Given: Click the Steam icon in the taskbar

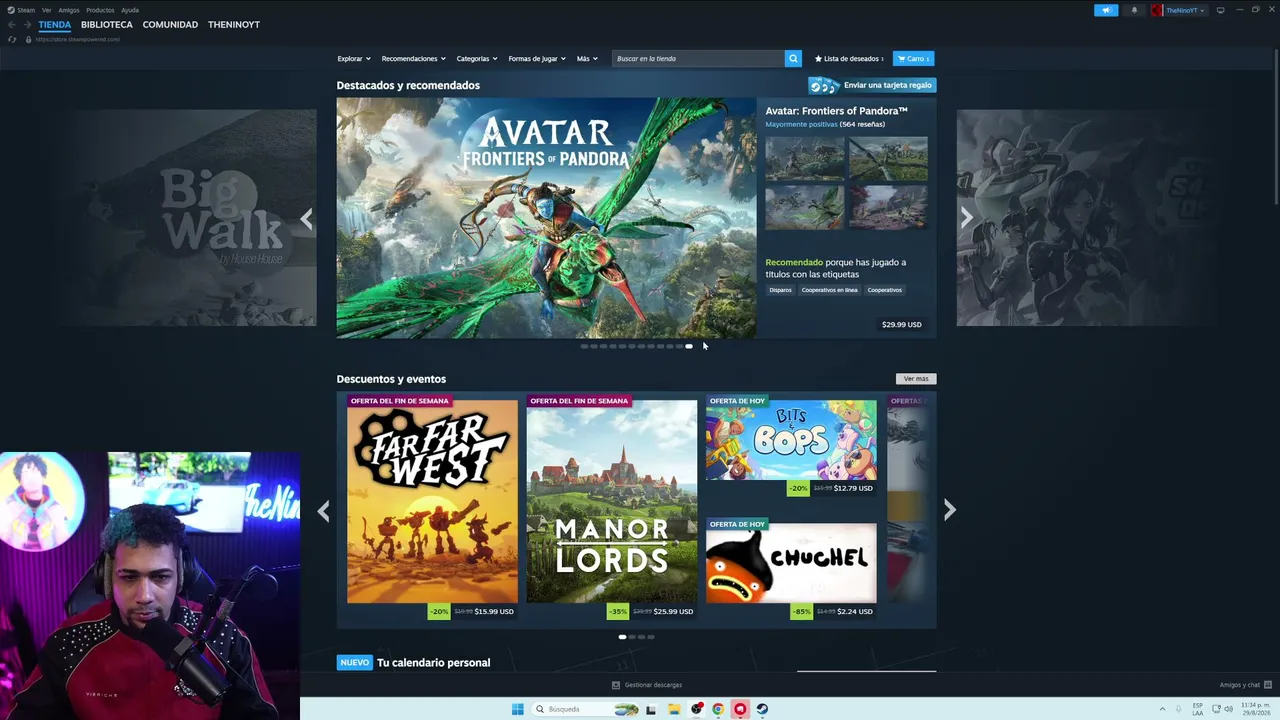Looking at the screenshot, I should point(762,709).
